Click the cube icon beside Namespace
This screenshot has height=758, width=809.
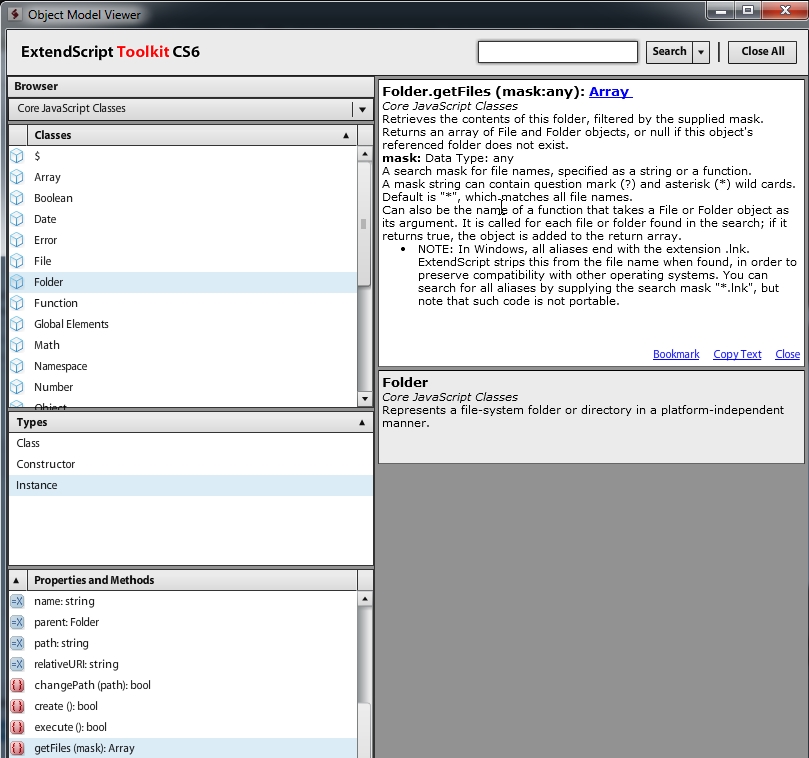tap(17, 366)
